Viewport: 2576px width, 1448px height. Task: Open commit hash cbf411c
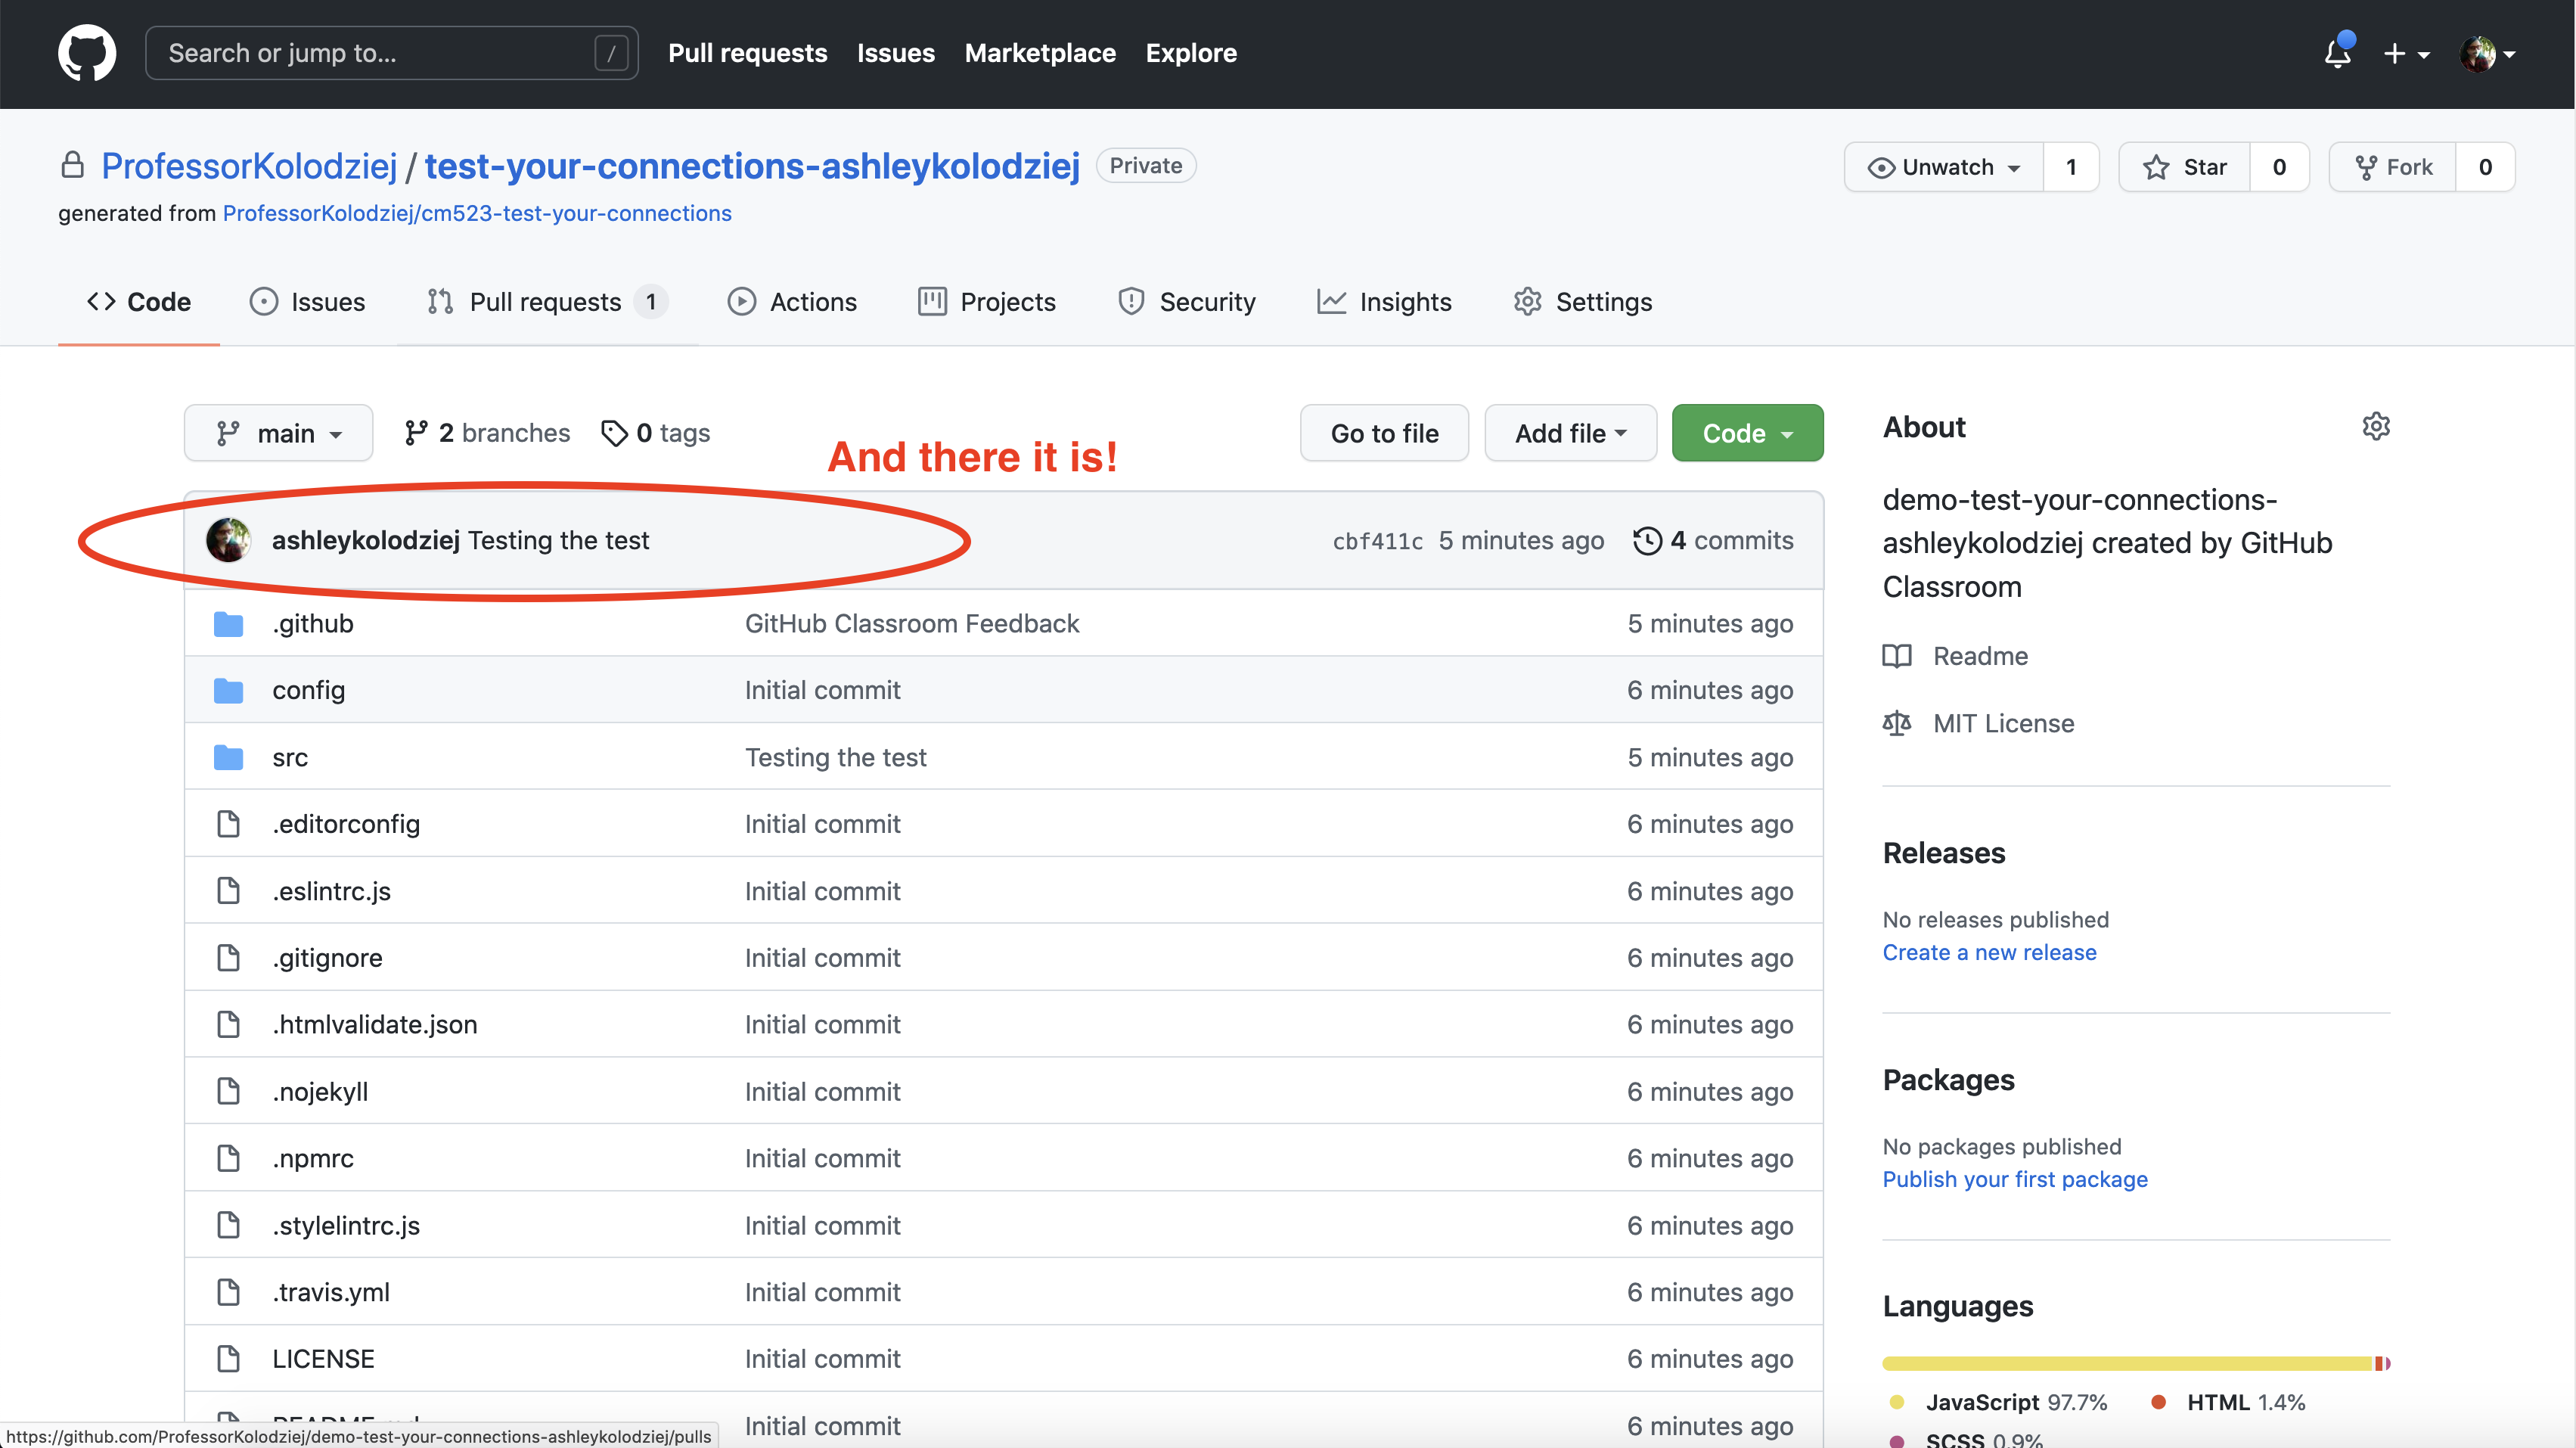(1377, 541)
